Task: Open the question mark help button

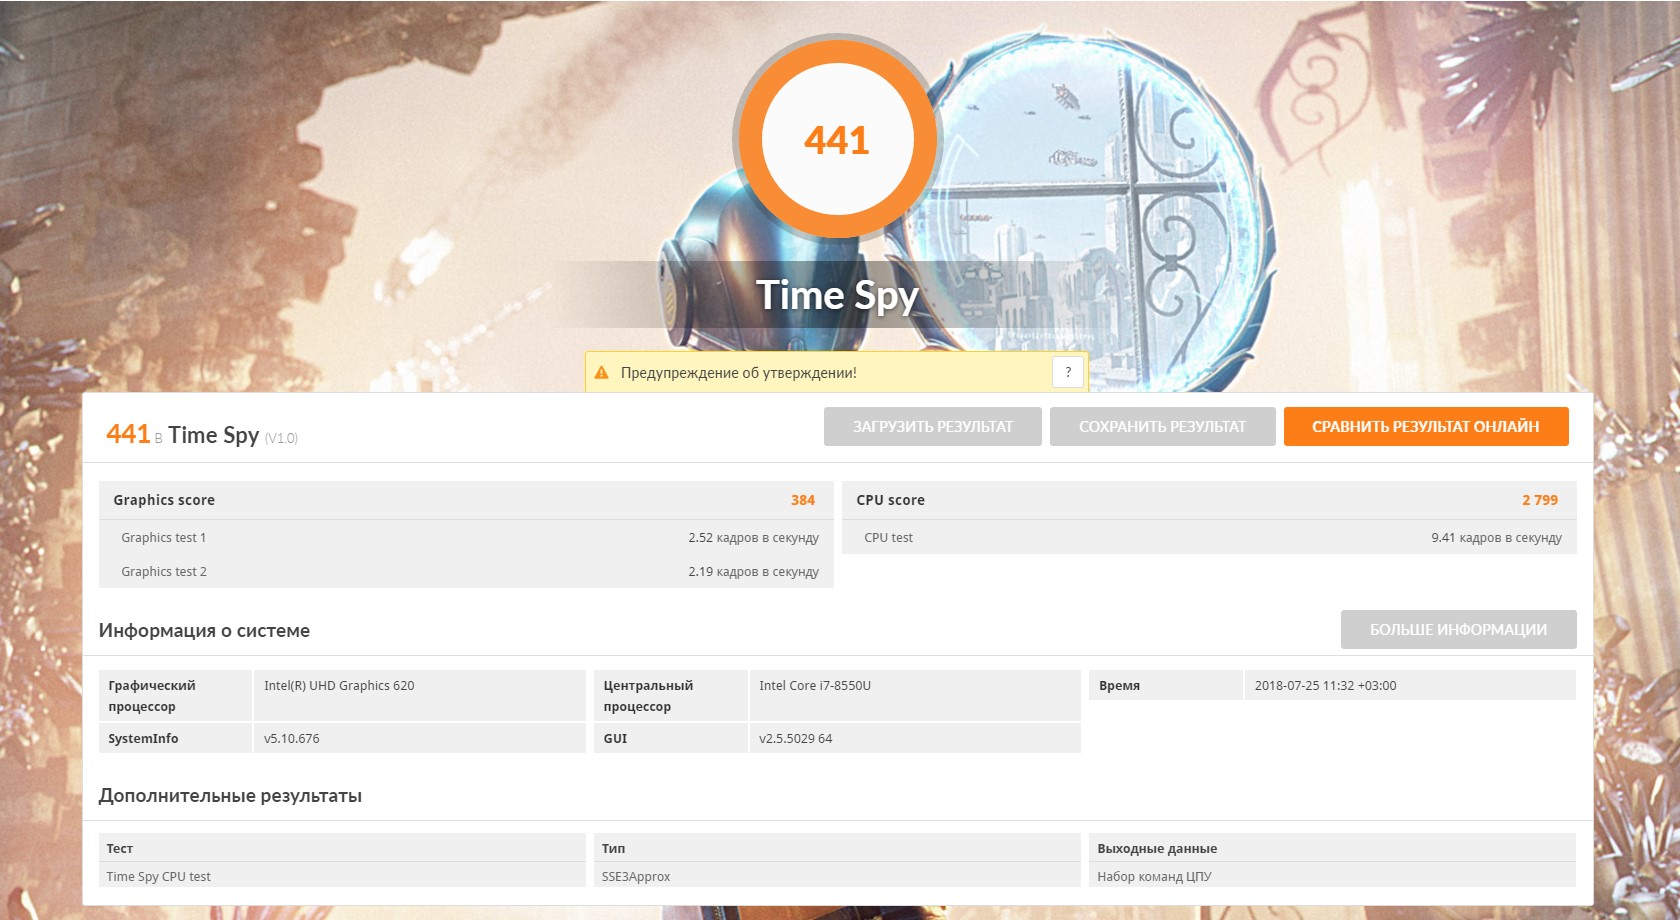Action: coord(1068,372)
